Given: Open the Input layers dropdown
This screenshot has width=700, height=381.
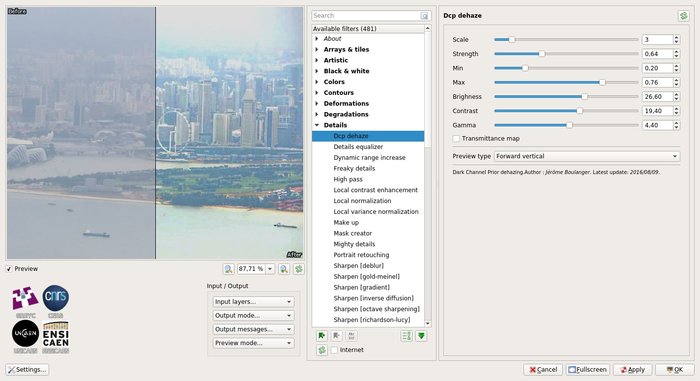Looking at the screenshot, I should coord(253,302).
